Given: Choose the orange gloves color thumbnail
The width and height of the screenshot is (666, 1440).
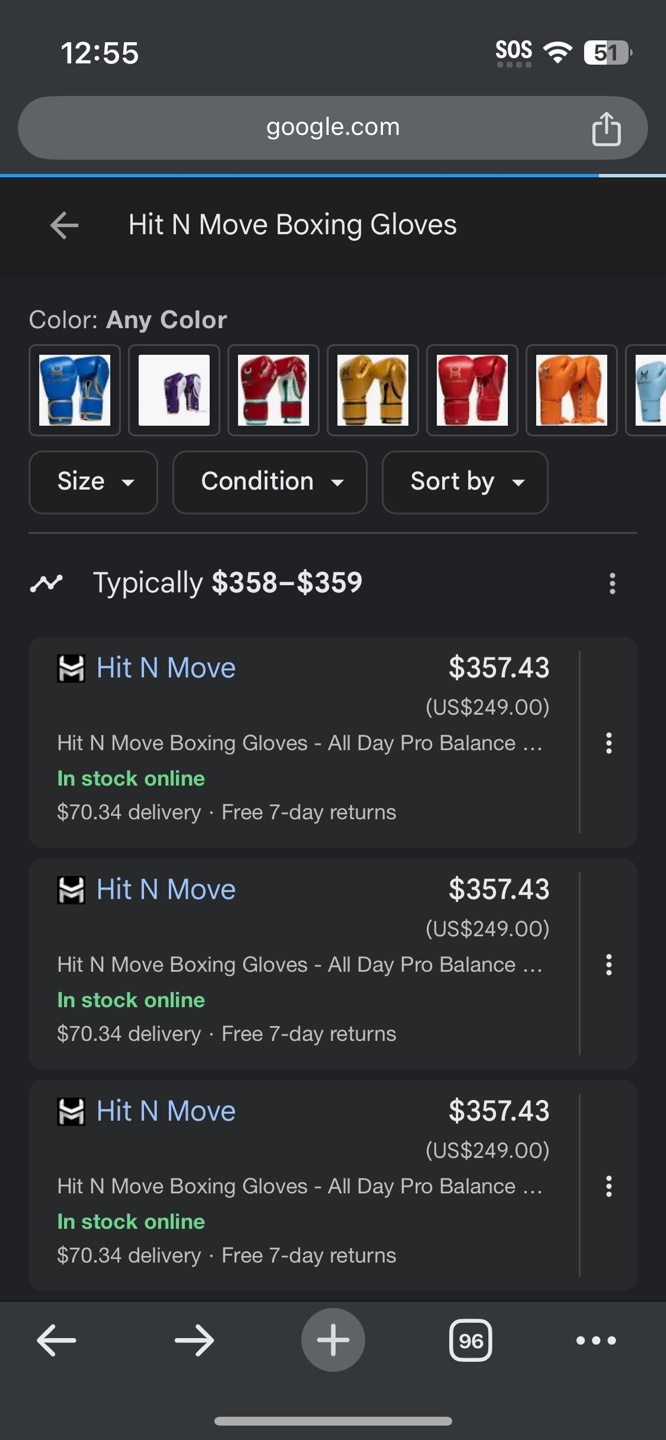Looking at the screenshot, I should (572, 390).
